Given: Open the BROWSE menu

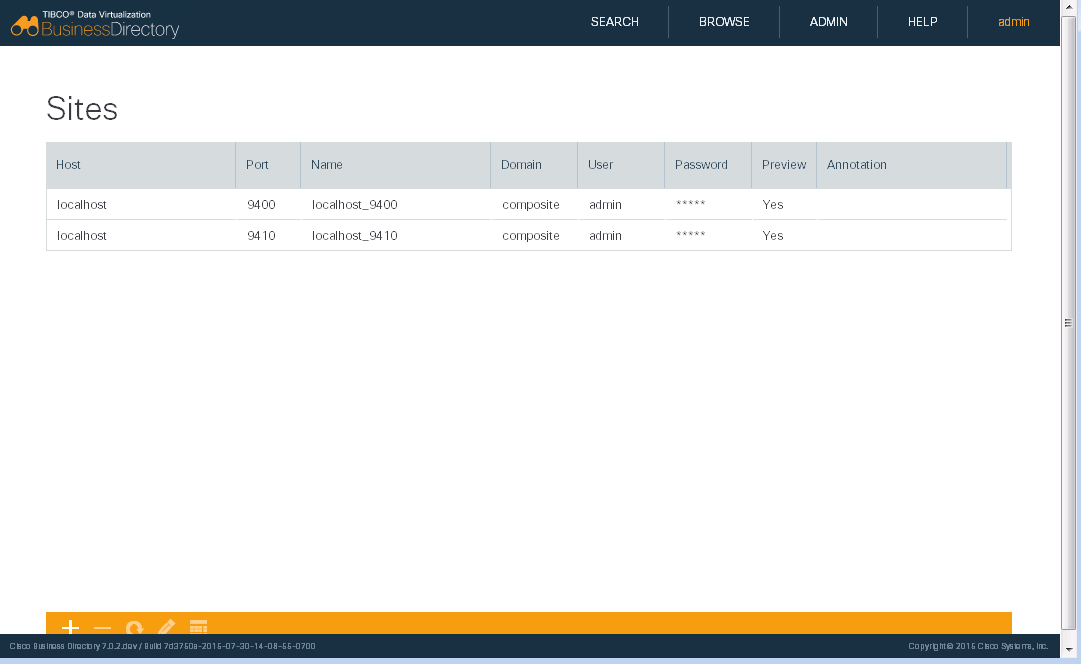Looking at the screenshot, I should click(724, 22).
